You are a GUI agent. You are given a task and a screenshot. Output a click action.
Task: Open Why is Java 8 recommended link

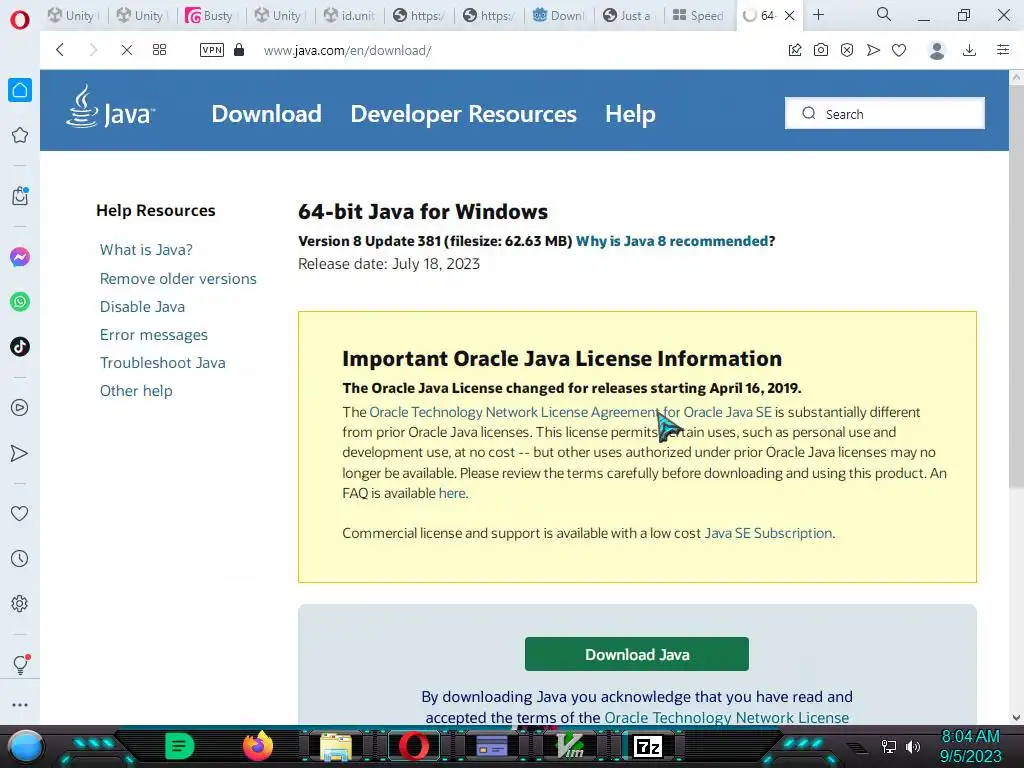pos(672,241)
